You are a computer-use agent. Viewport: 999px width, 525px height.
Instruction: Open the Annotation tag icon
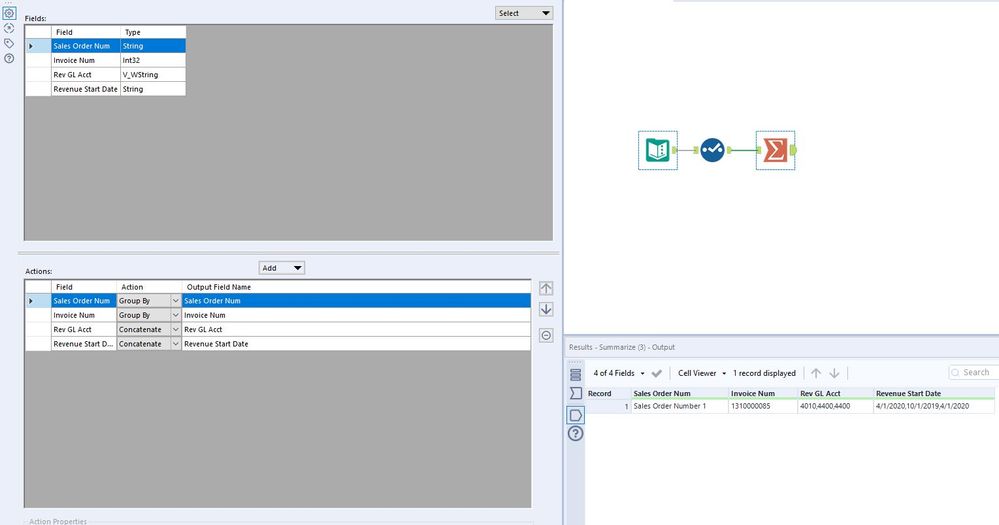coord(9,43)
